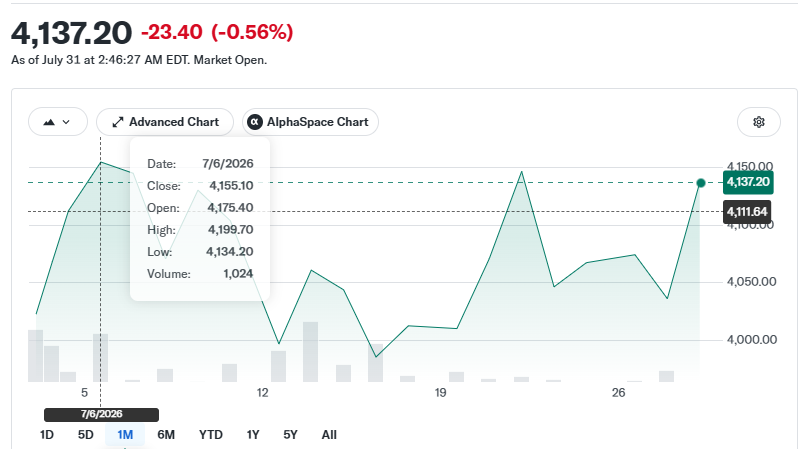Click the expand arrows icon on Advanced Chart
The height and width of the screenshot is (449, 802).
click(118, 122)
